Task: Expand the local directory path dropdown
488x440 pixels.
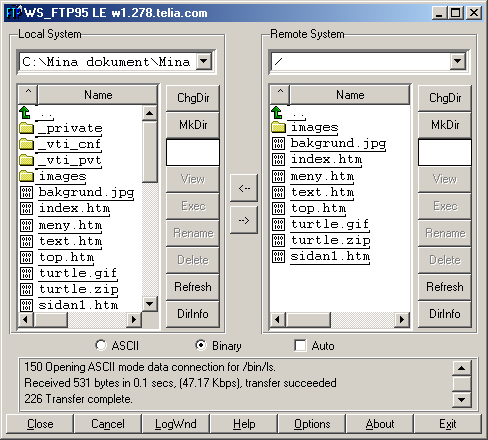Action: click(x=204, y=62)
